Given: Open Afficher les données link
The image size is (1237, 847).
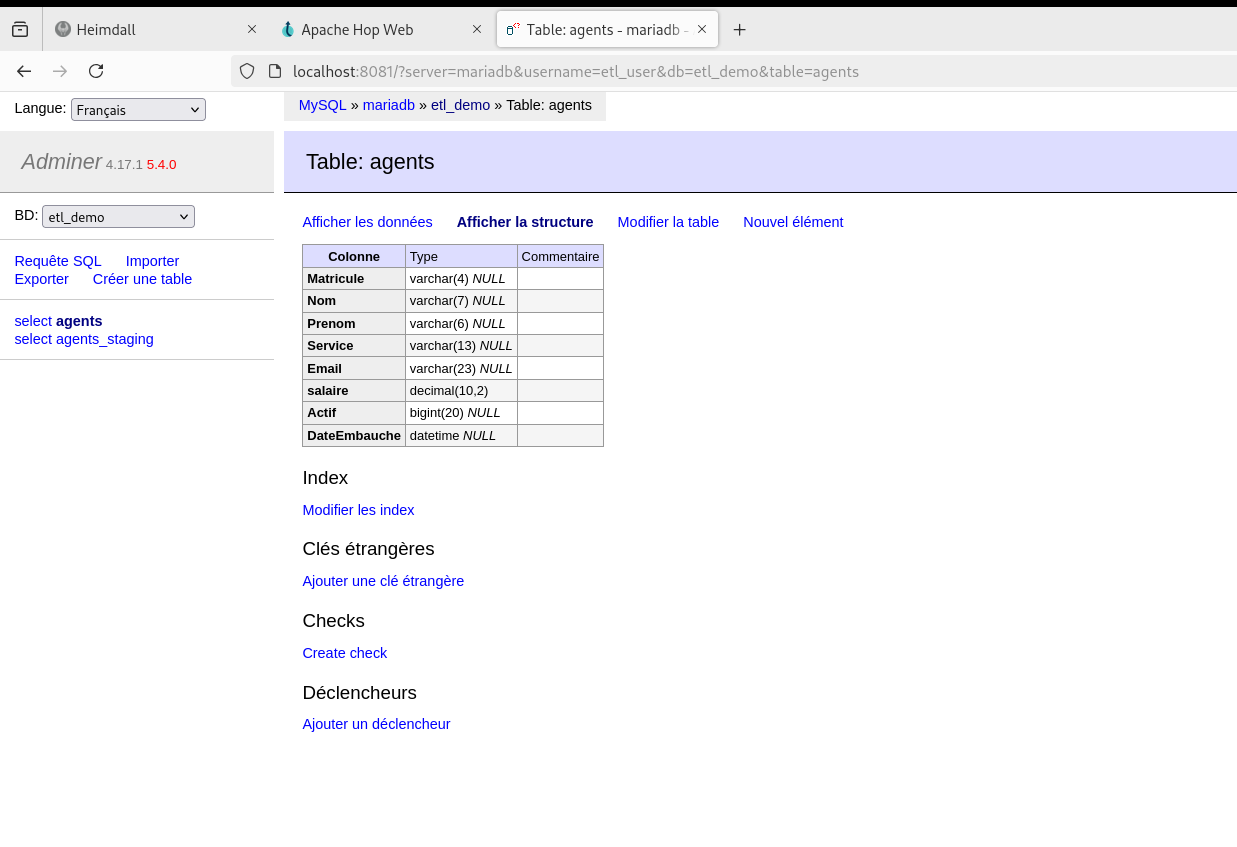Looking at the screenshot, I should (x=367, y=222).
